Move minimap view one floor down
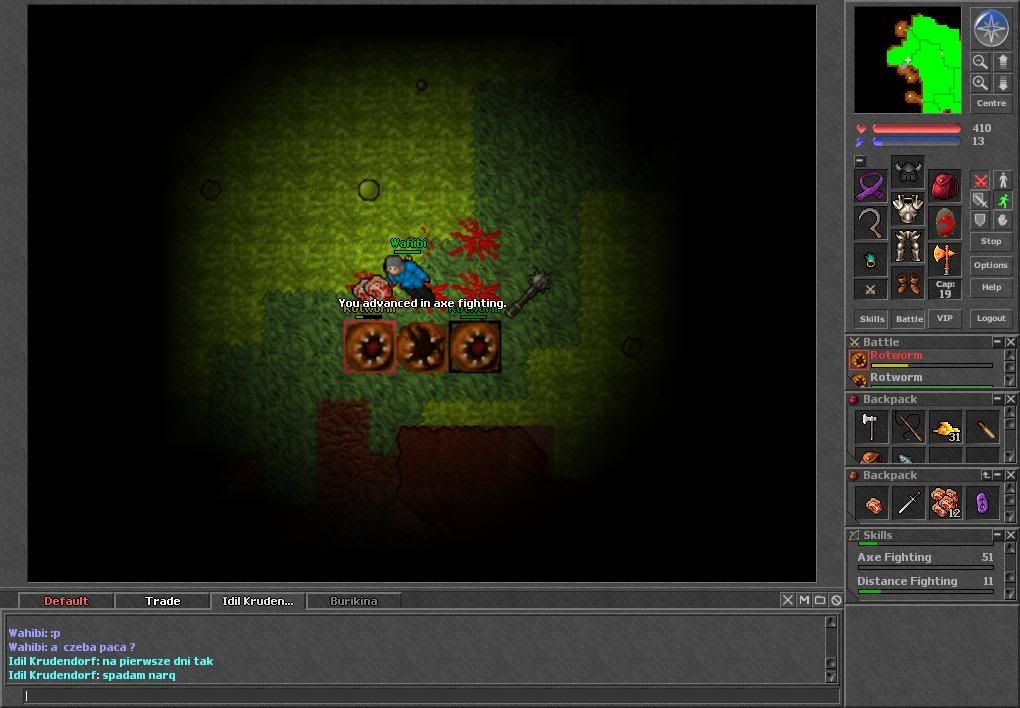Viewport: 1020px width, 708px height. pyautogui.click(x=1002, y=83)
